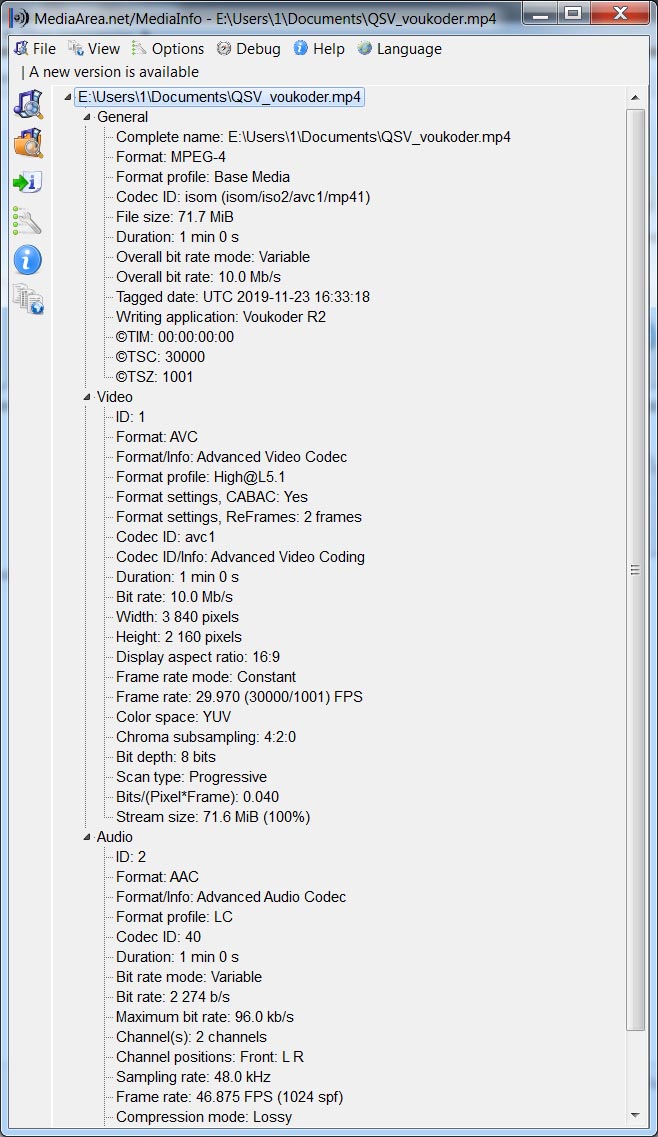This screenshot has width=658, height=1137.
Task: Select 'Codec ID: isom' row
Action: pyautogui.click(x=243, y=197)
